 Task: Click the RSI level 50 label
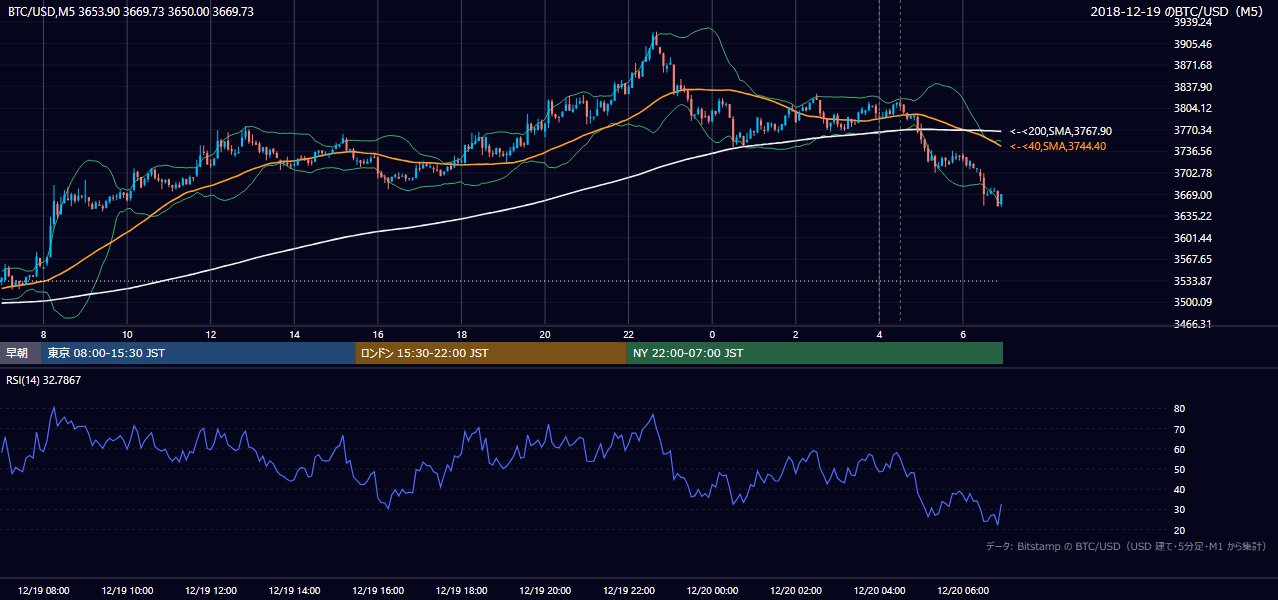1179,469
